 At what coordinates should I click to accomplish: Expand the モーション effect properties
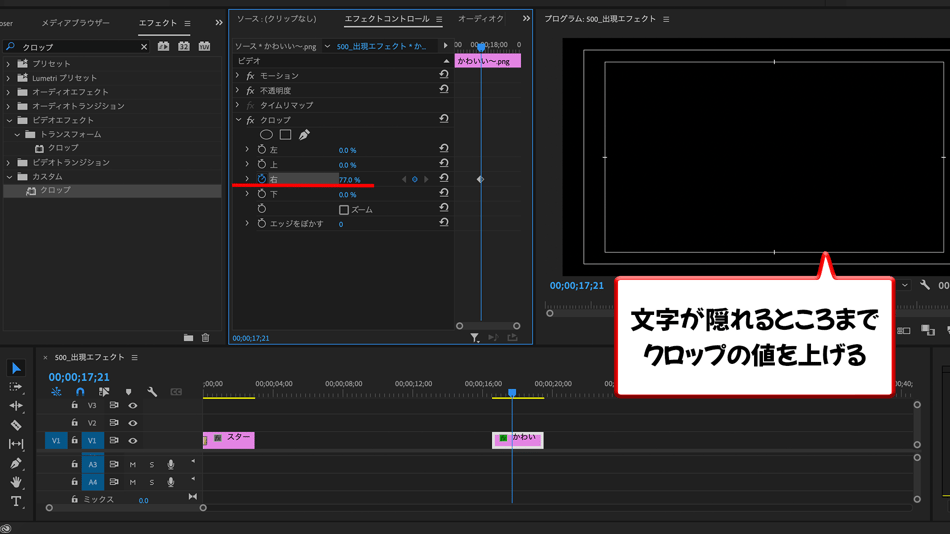click(x=238, y=76)
